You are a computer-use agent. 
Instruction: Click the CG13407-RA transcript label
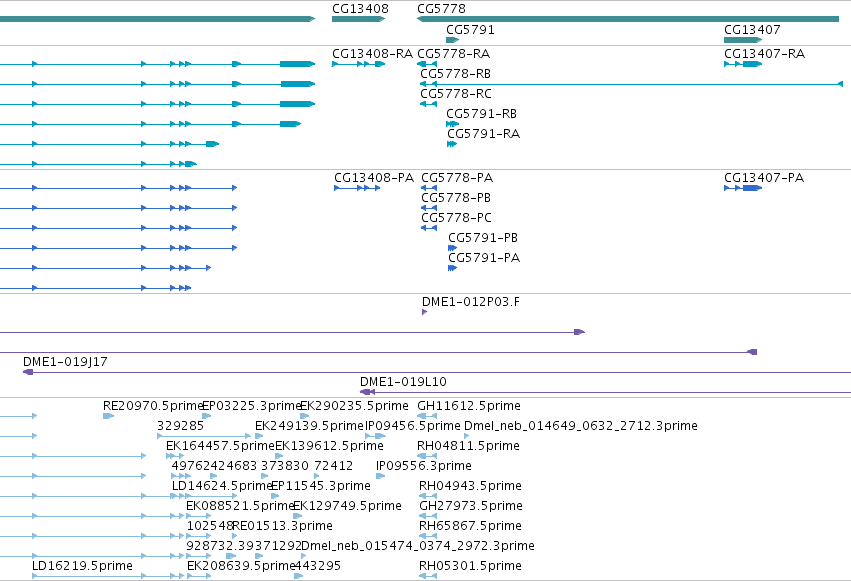(x=765, y=54)
